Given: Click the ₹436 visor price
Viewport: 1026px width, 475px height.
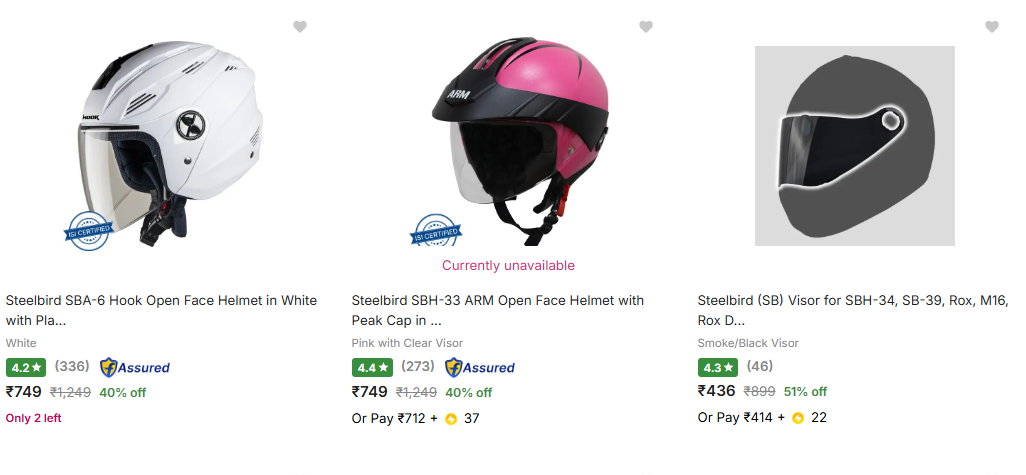Looking at the screenshot, I should pyautogui.click(x=716, y=392).
